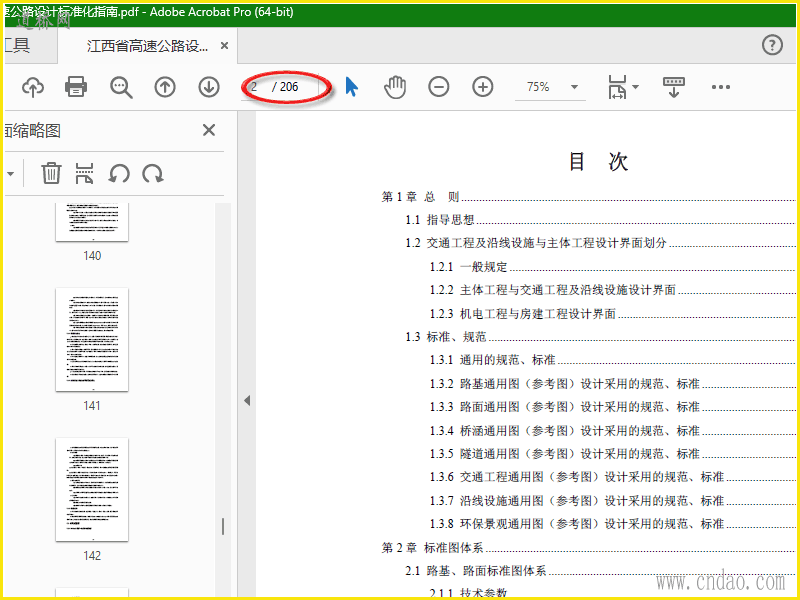Click the upload to cloud icon
Screen dimensions: 800x600
tap(33, 87)
